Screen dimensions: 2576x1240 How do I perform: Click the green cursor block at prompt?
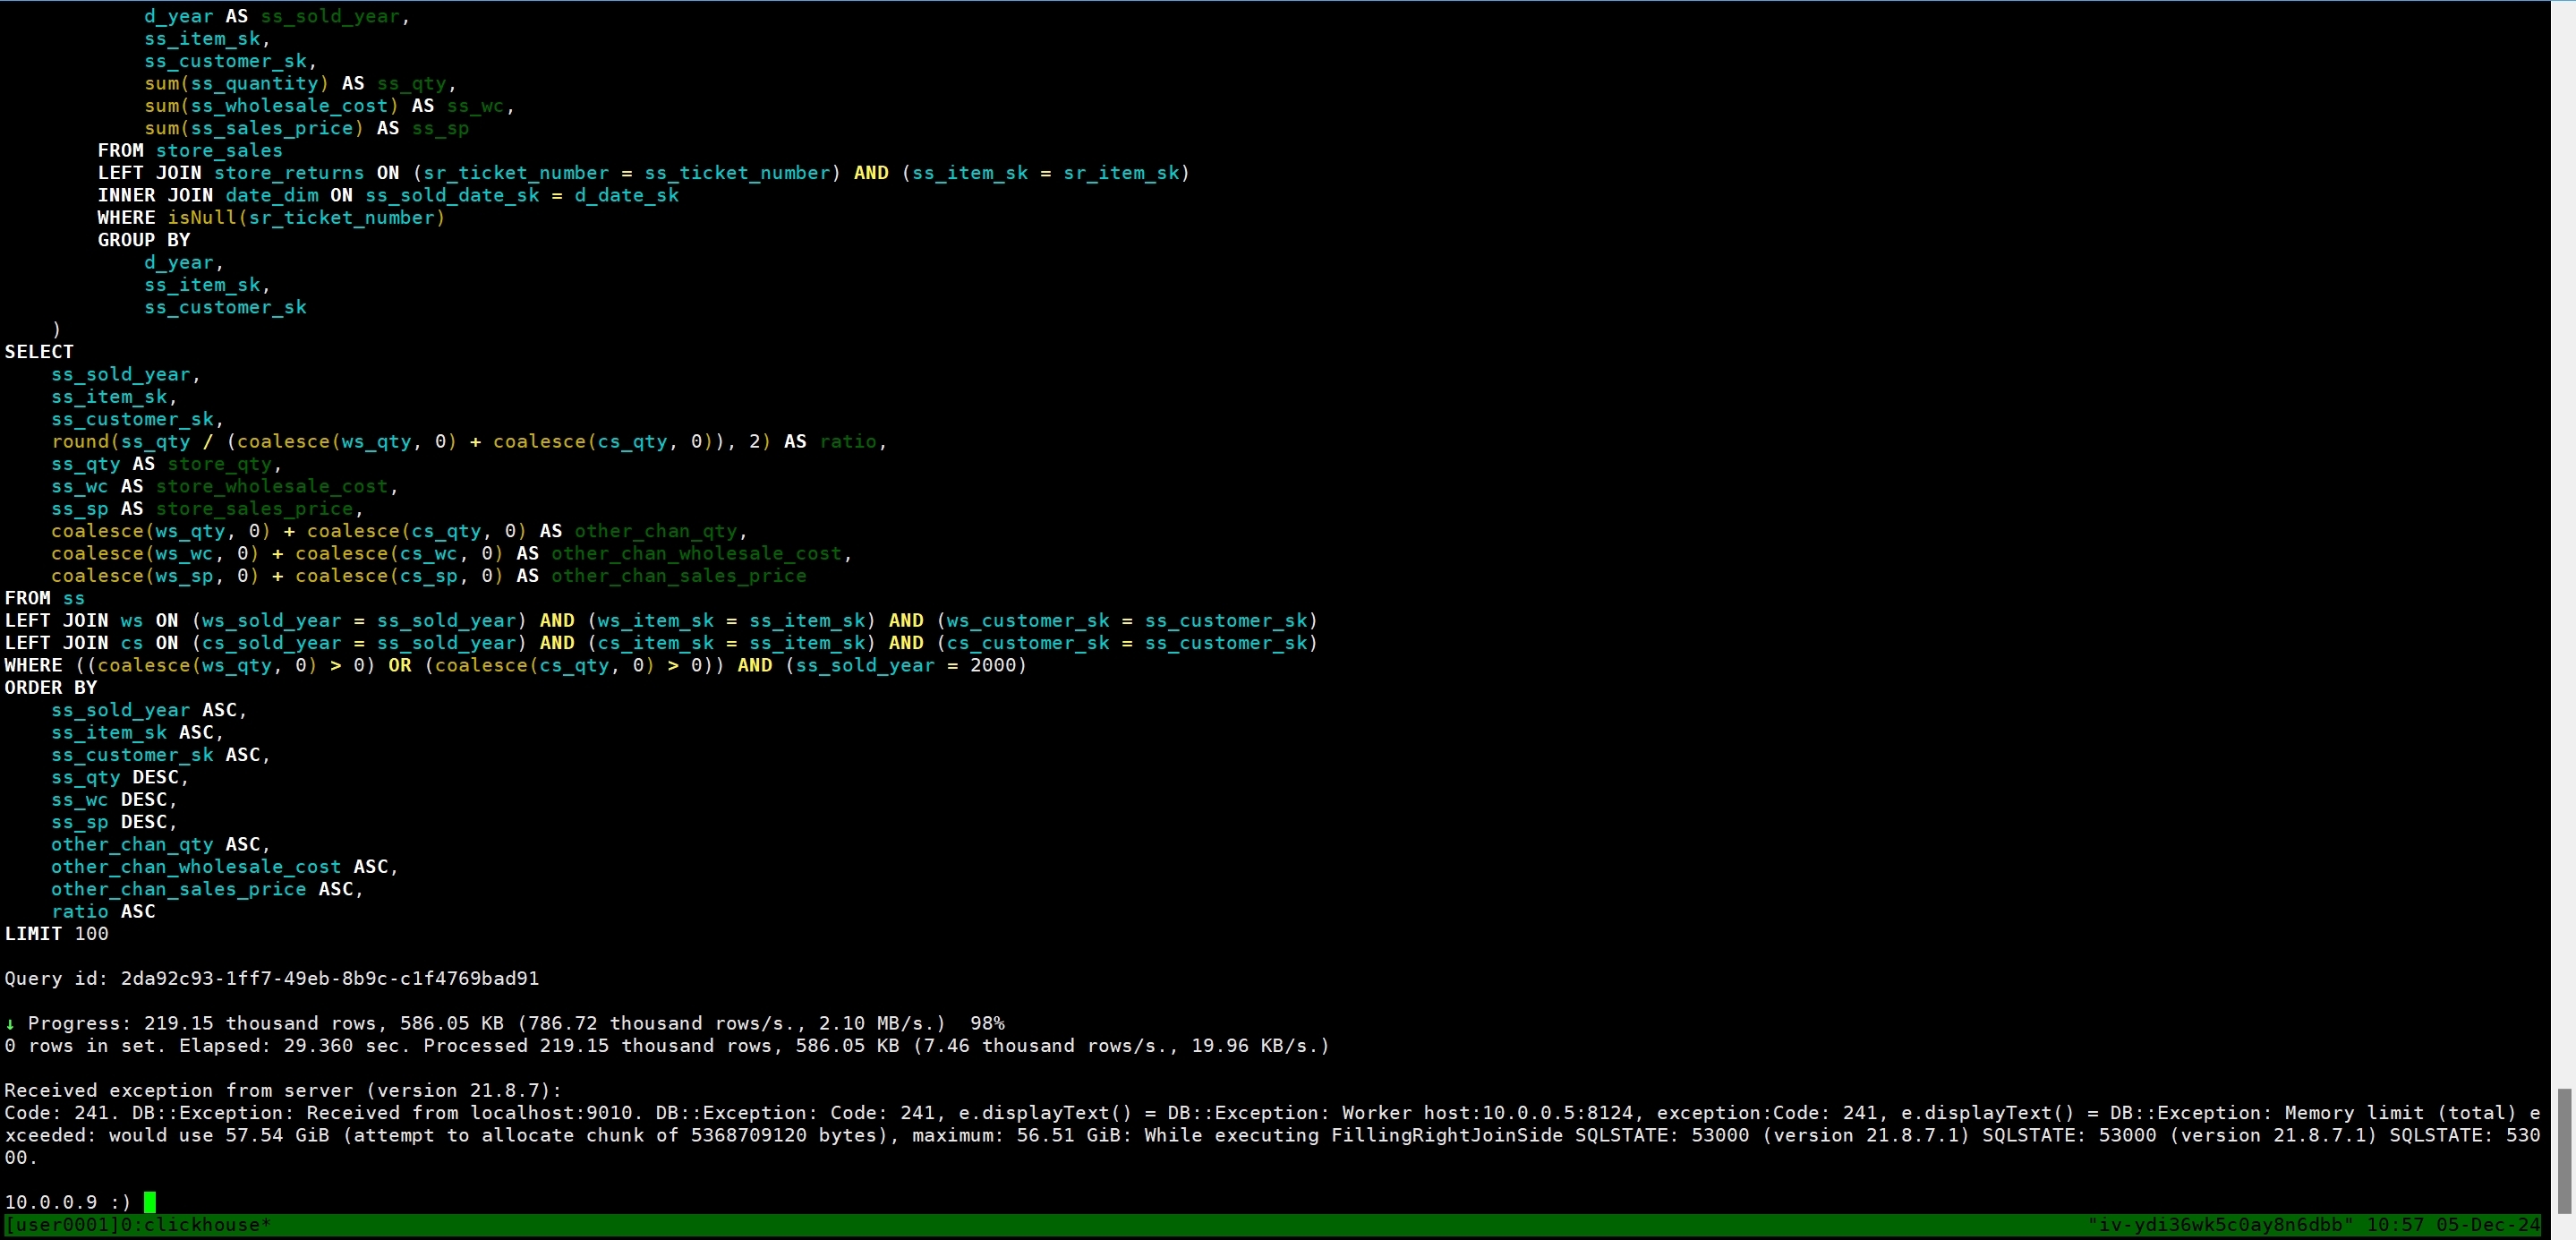point(150,1201)
